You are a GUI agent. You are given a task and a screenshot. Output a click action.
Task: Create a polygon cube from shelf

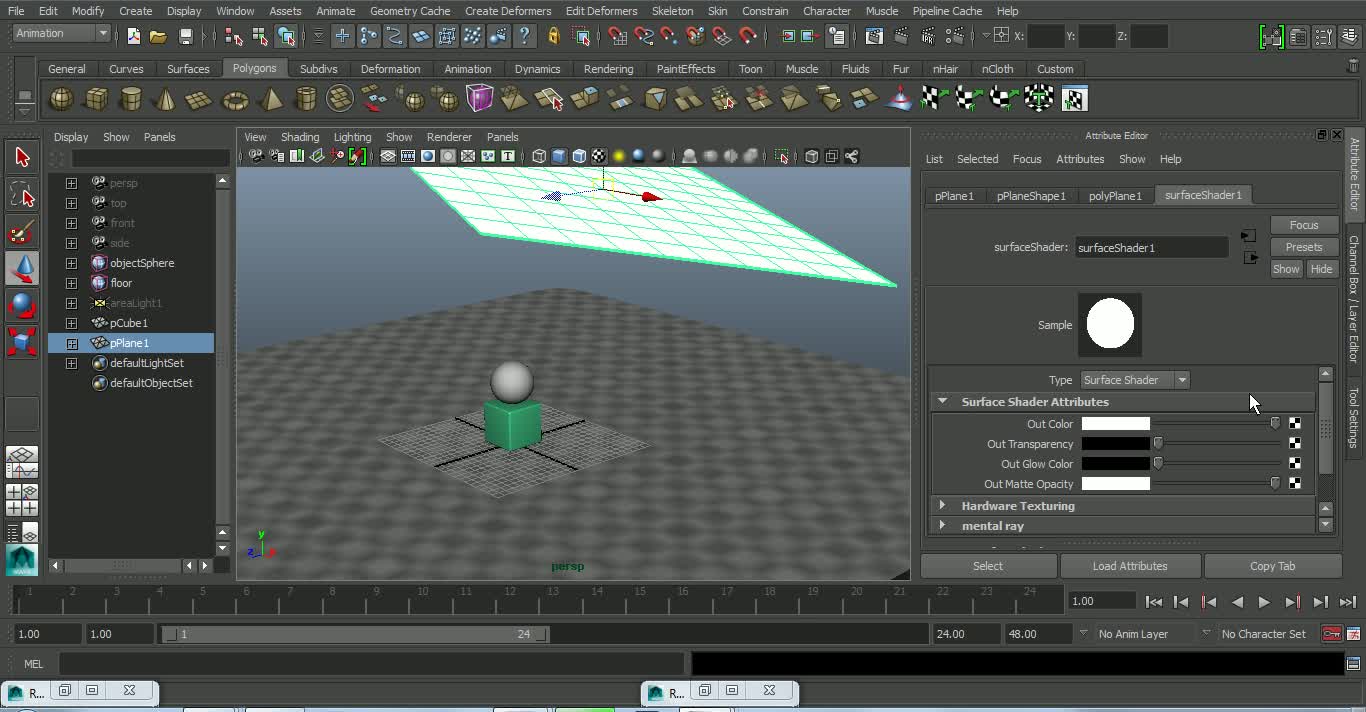coord(96,99)
